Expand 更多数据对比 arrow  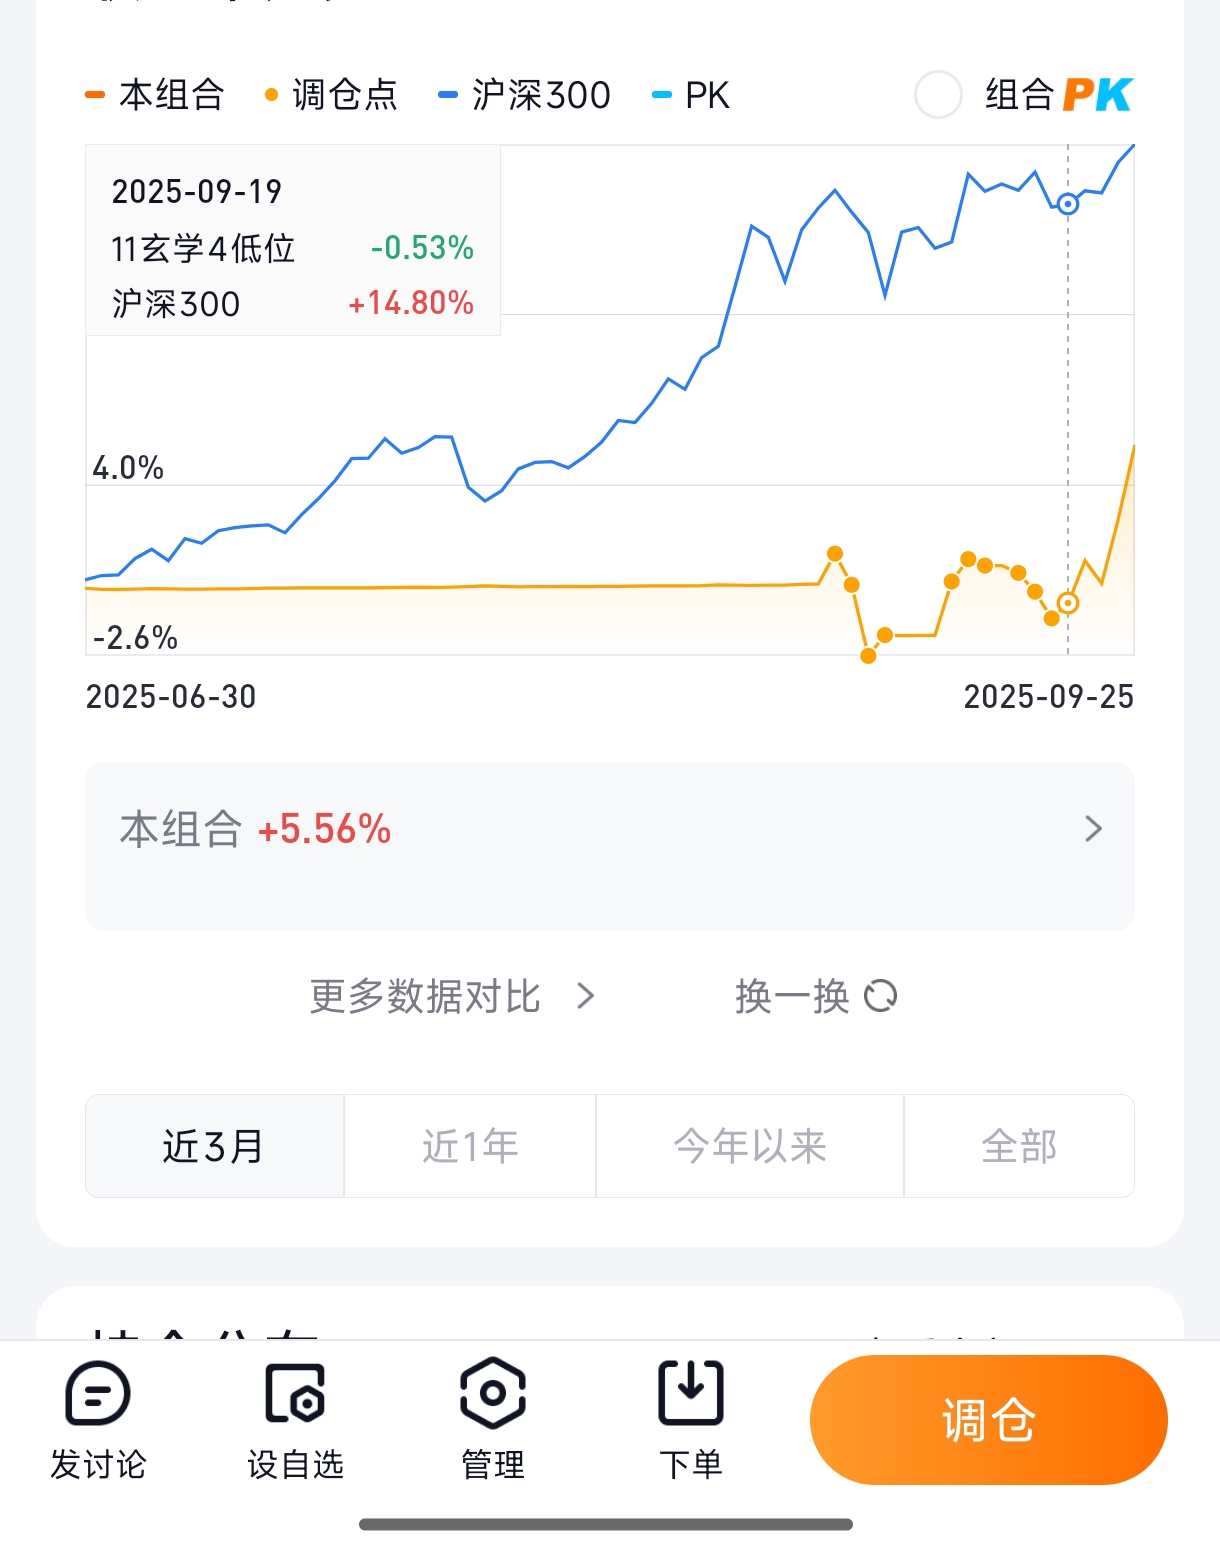pos(586,996)
